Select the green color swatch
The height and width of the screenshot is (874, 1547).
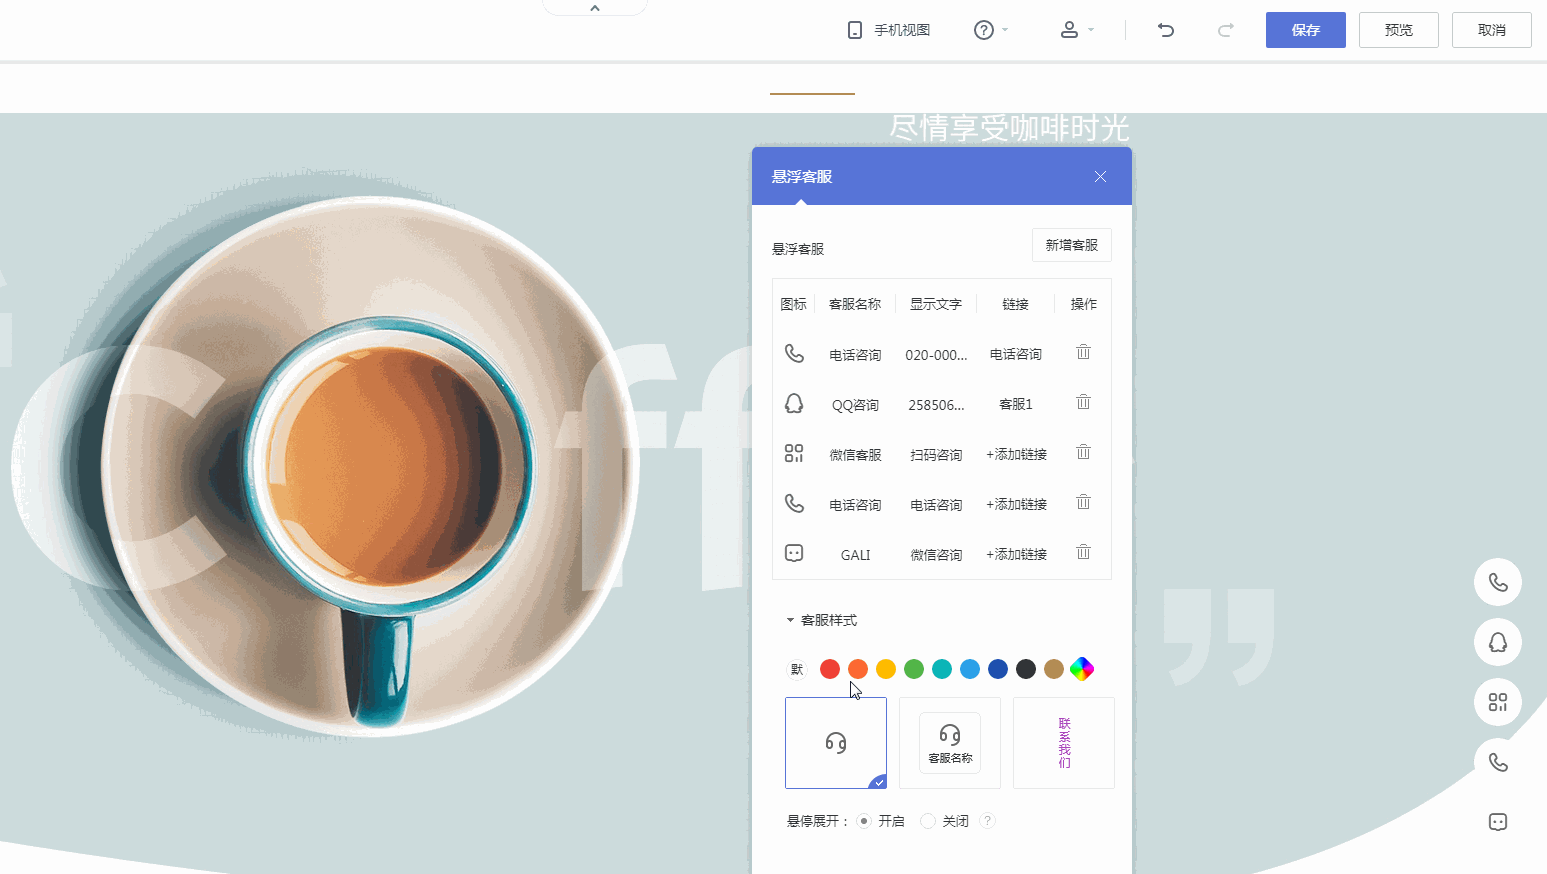point(914,669)
